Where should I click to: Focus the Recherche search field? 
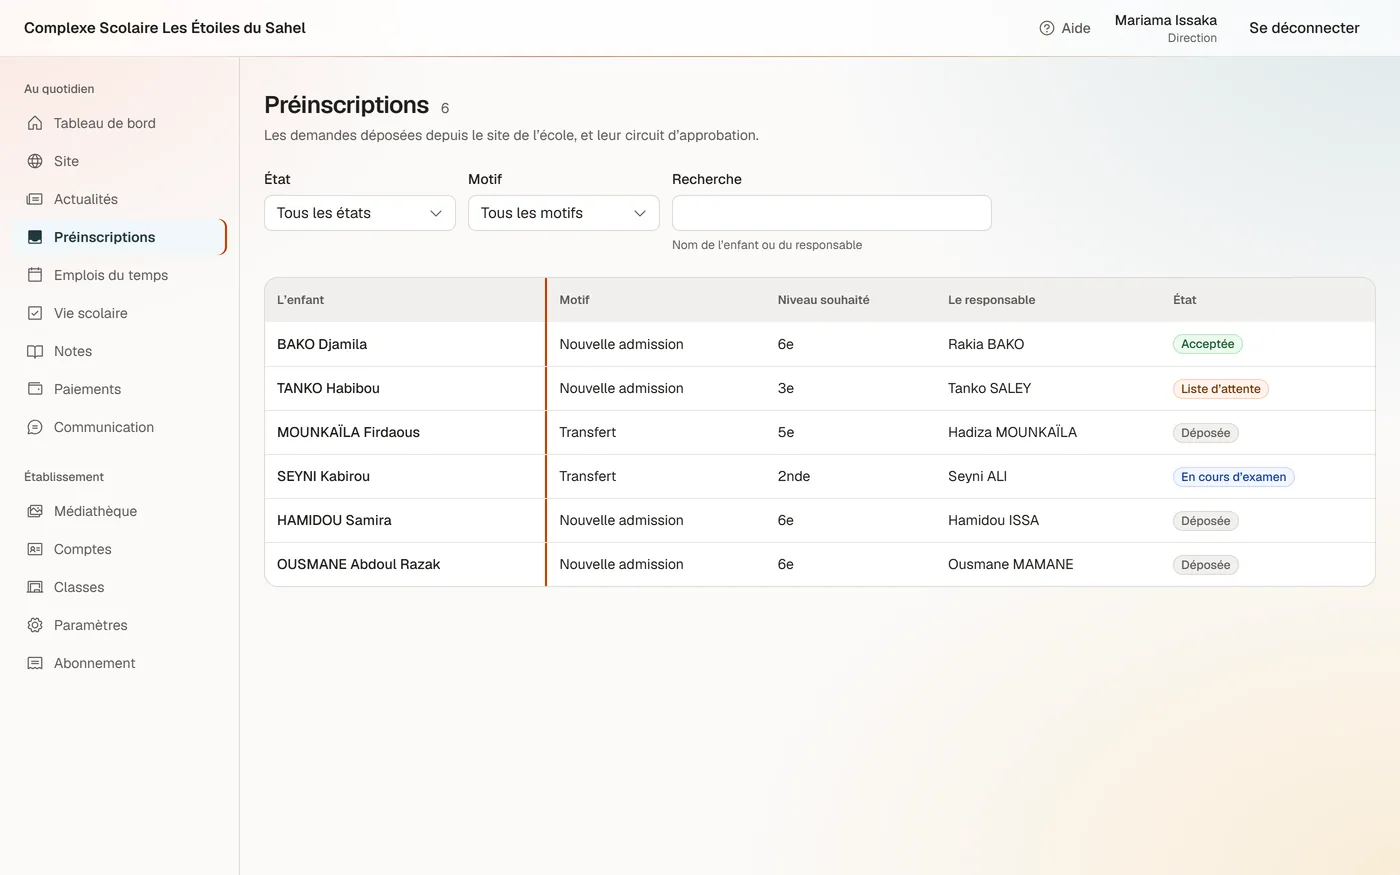point(832,213)
